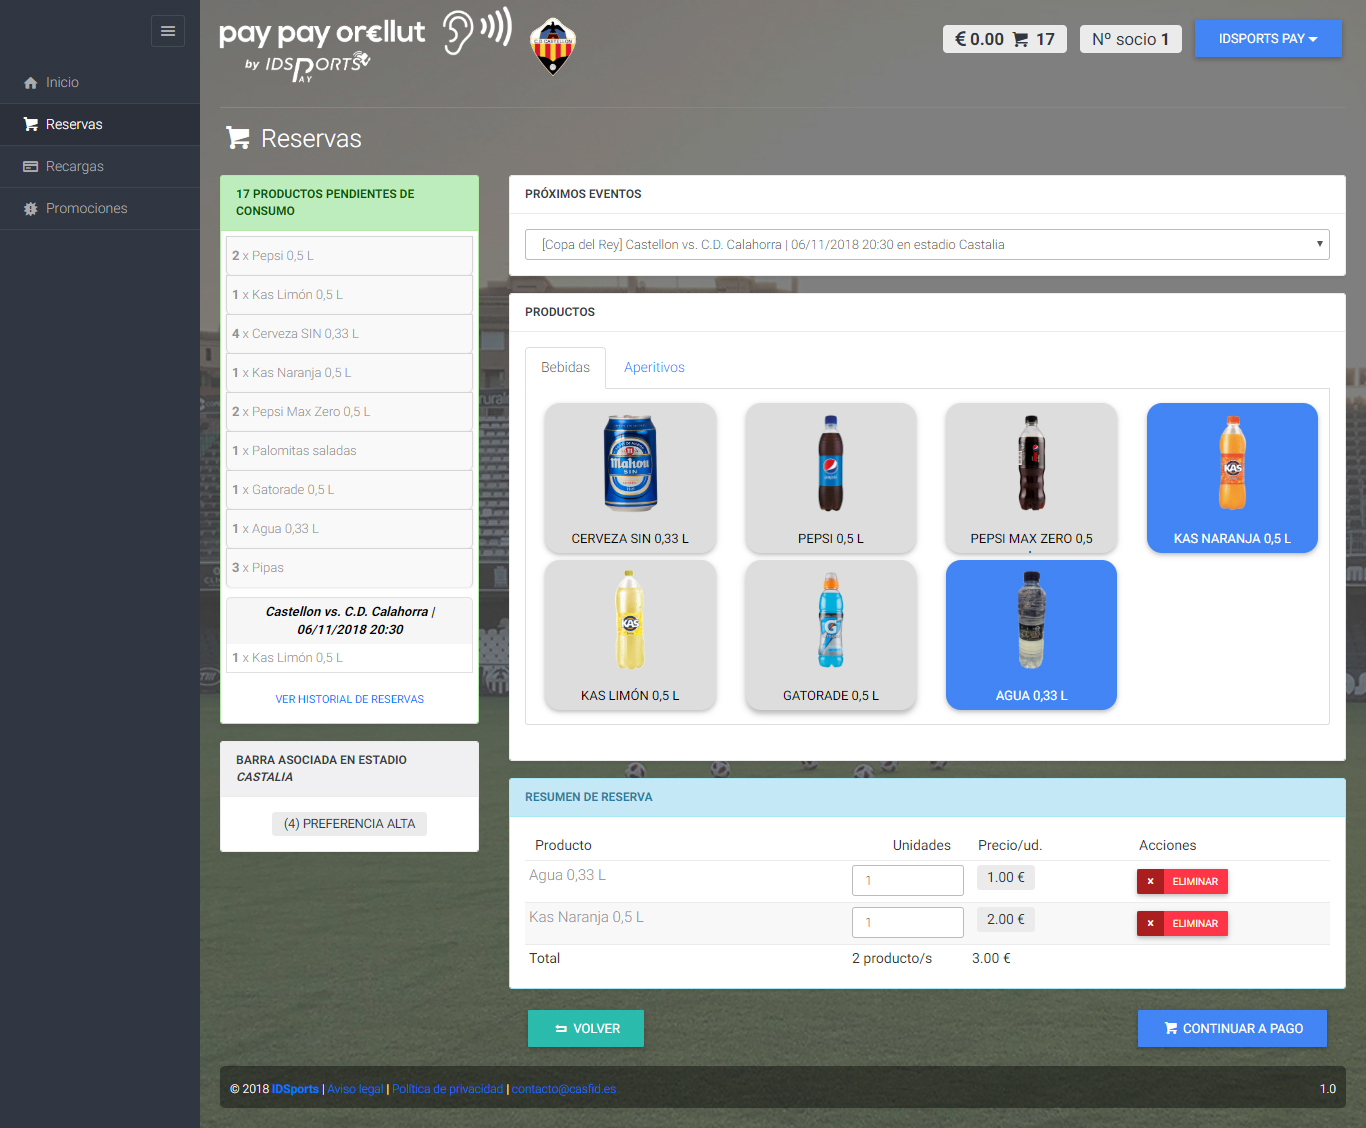This screenshot has width=1366, height=1128.
Task: Select the Cerveza SIN 0,33 L product
Action: click(x=630, y=477)
